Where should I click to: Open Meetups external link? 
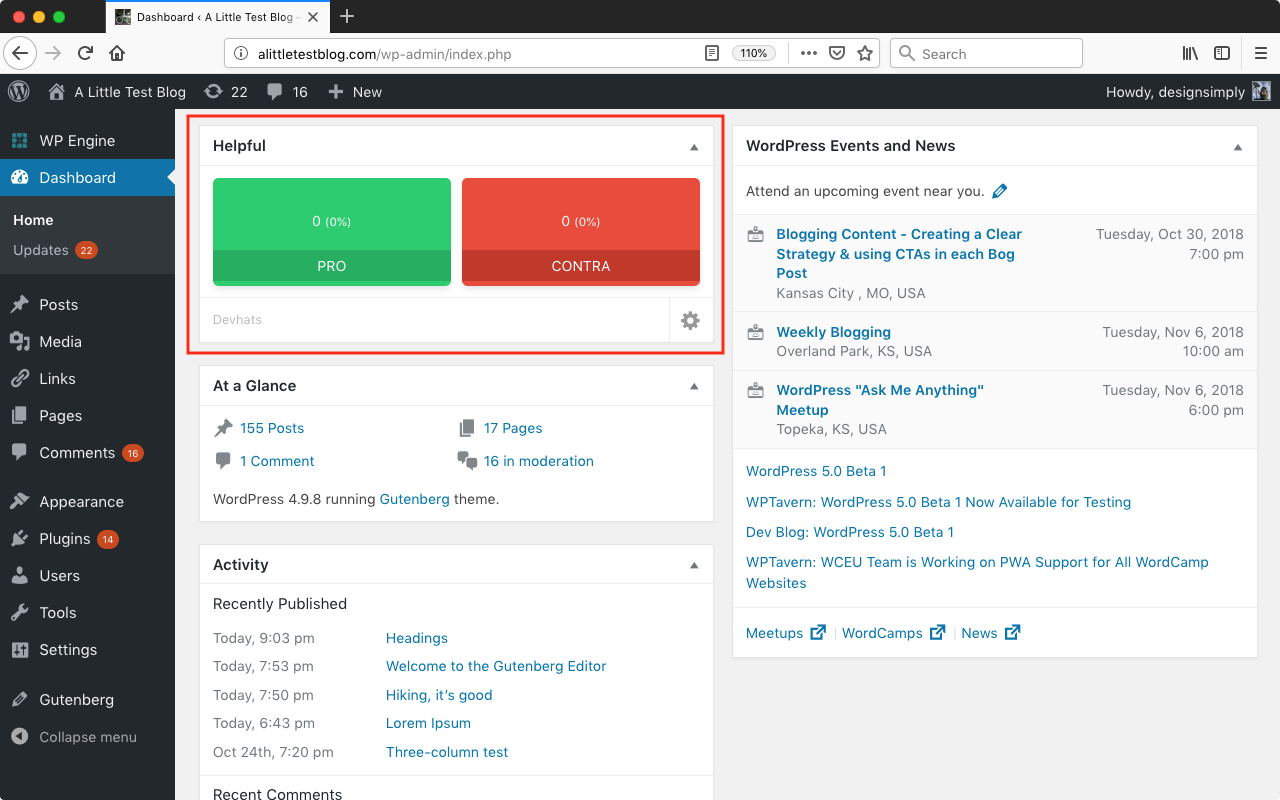click(x=786, y=633)
